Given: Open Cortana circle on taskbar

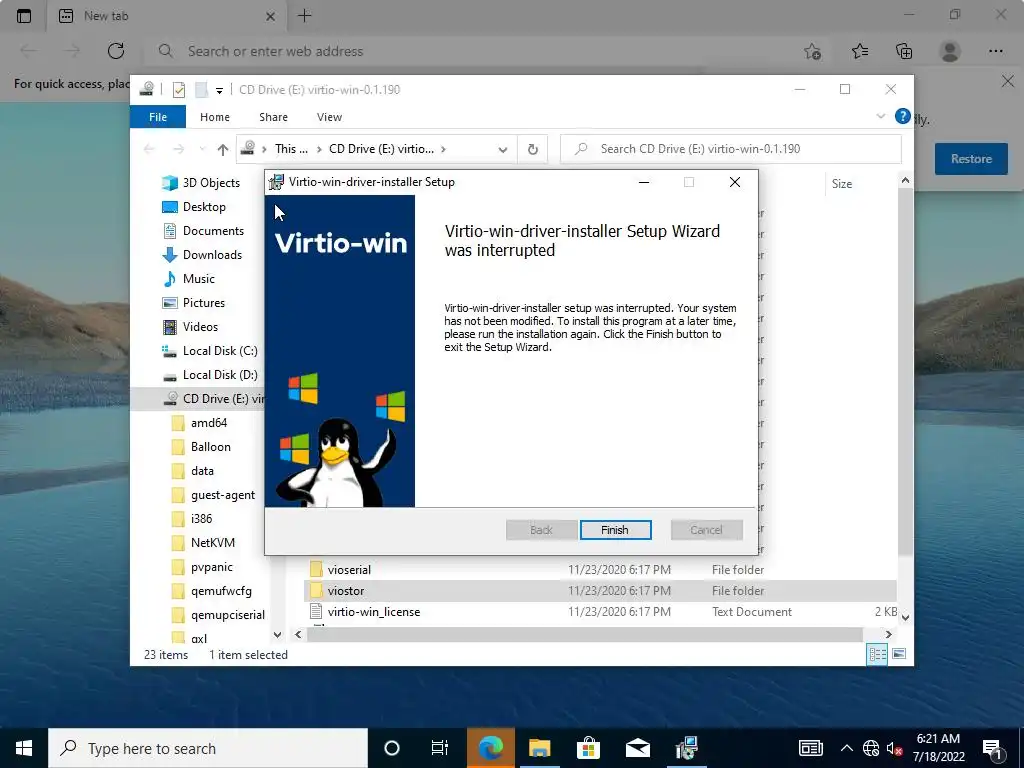Looking at the screenshot, I should coord(392,748).
